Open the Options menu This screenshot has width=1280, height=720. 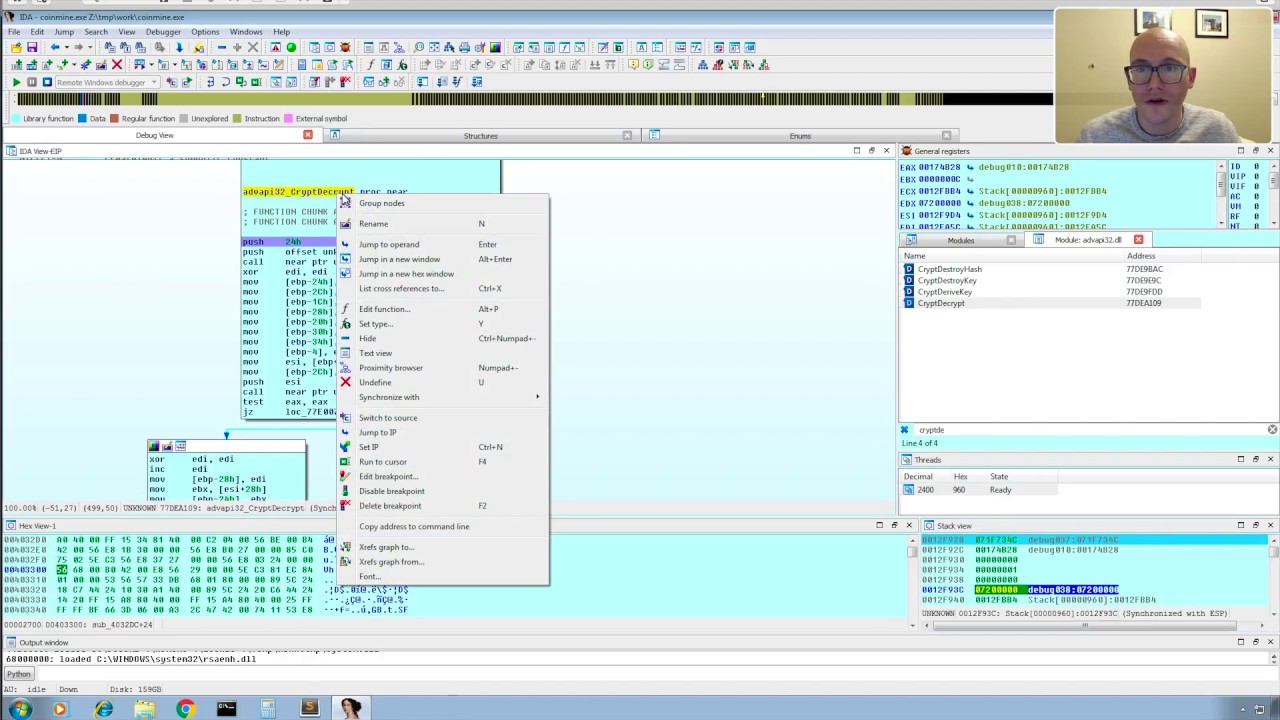(x=205, y=32)
